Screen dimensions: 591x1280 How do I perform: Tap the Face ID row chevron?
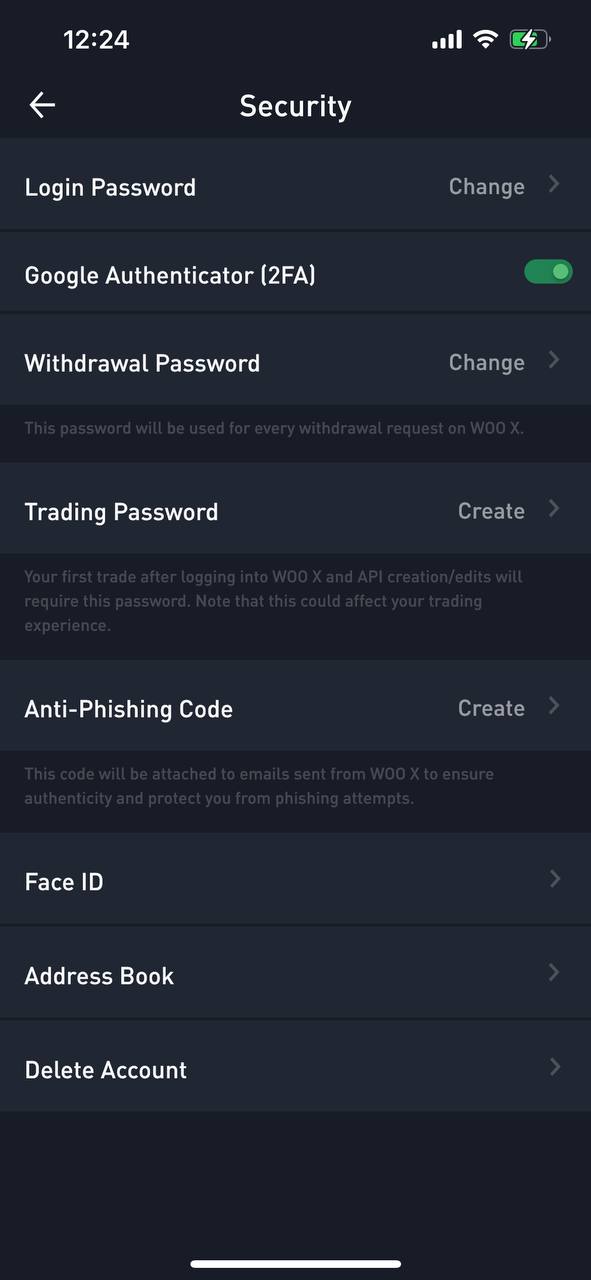click(554, 879)
